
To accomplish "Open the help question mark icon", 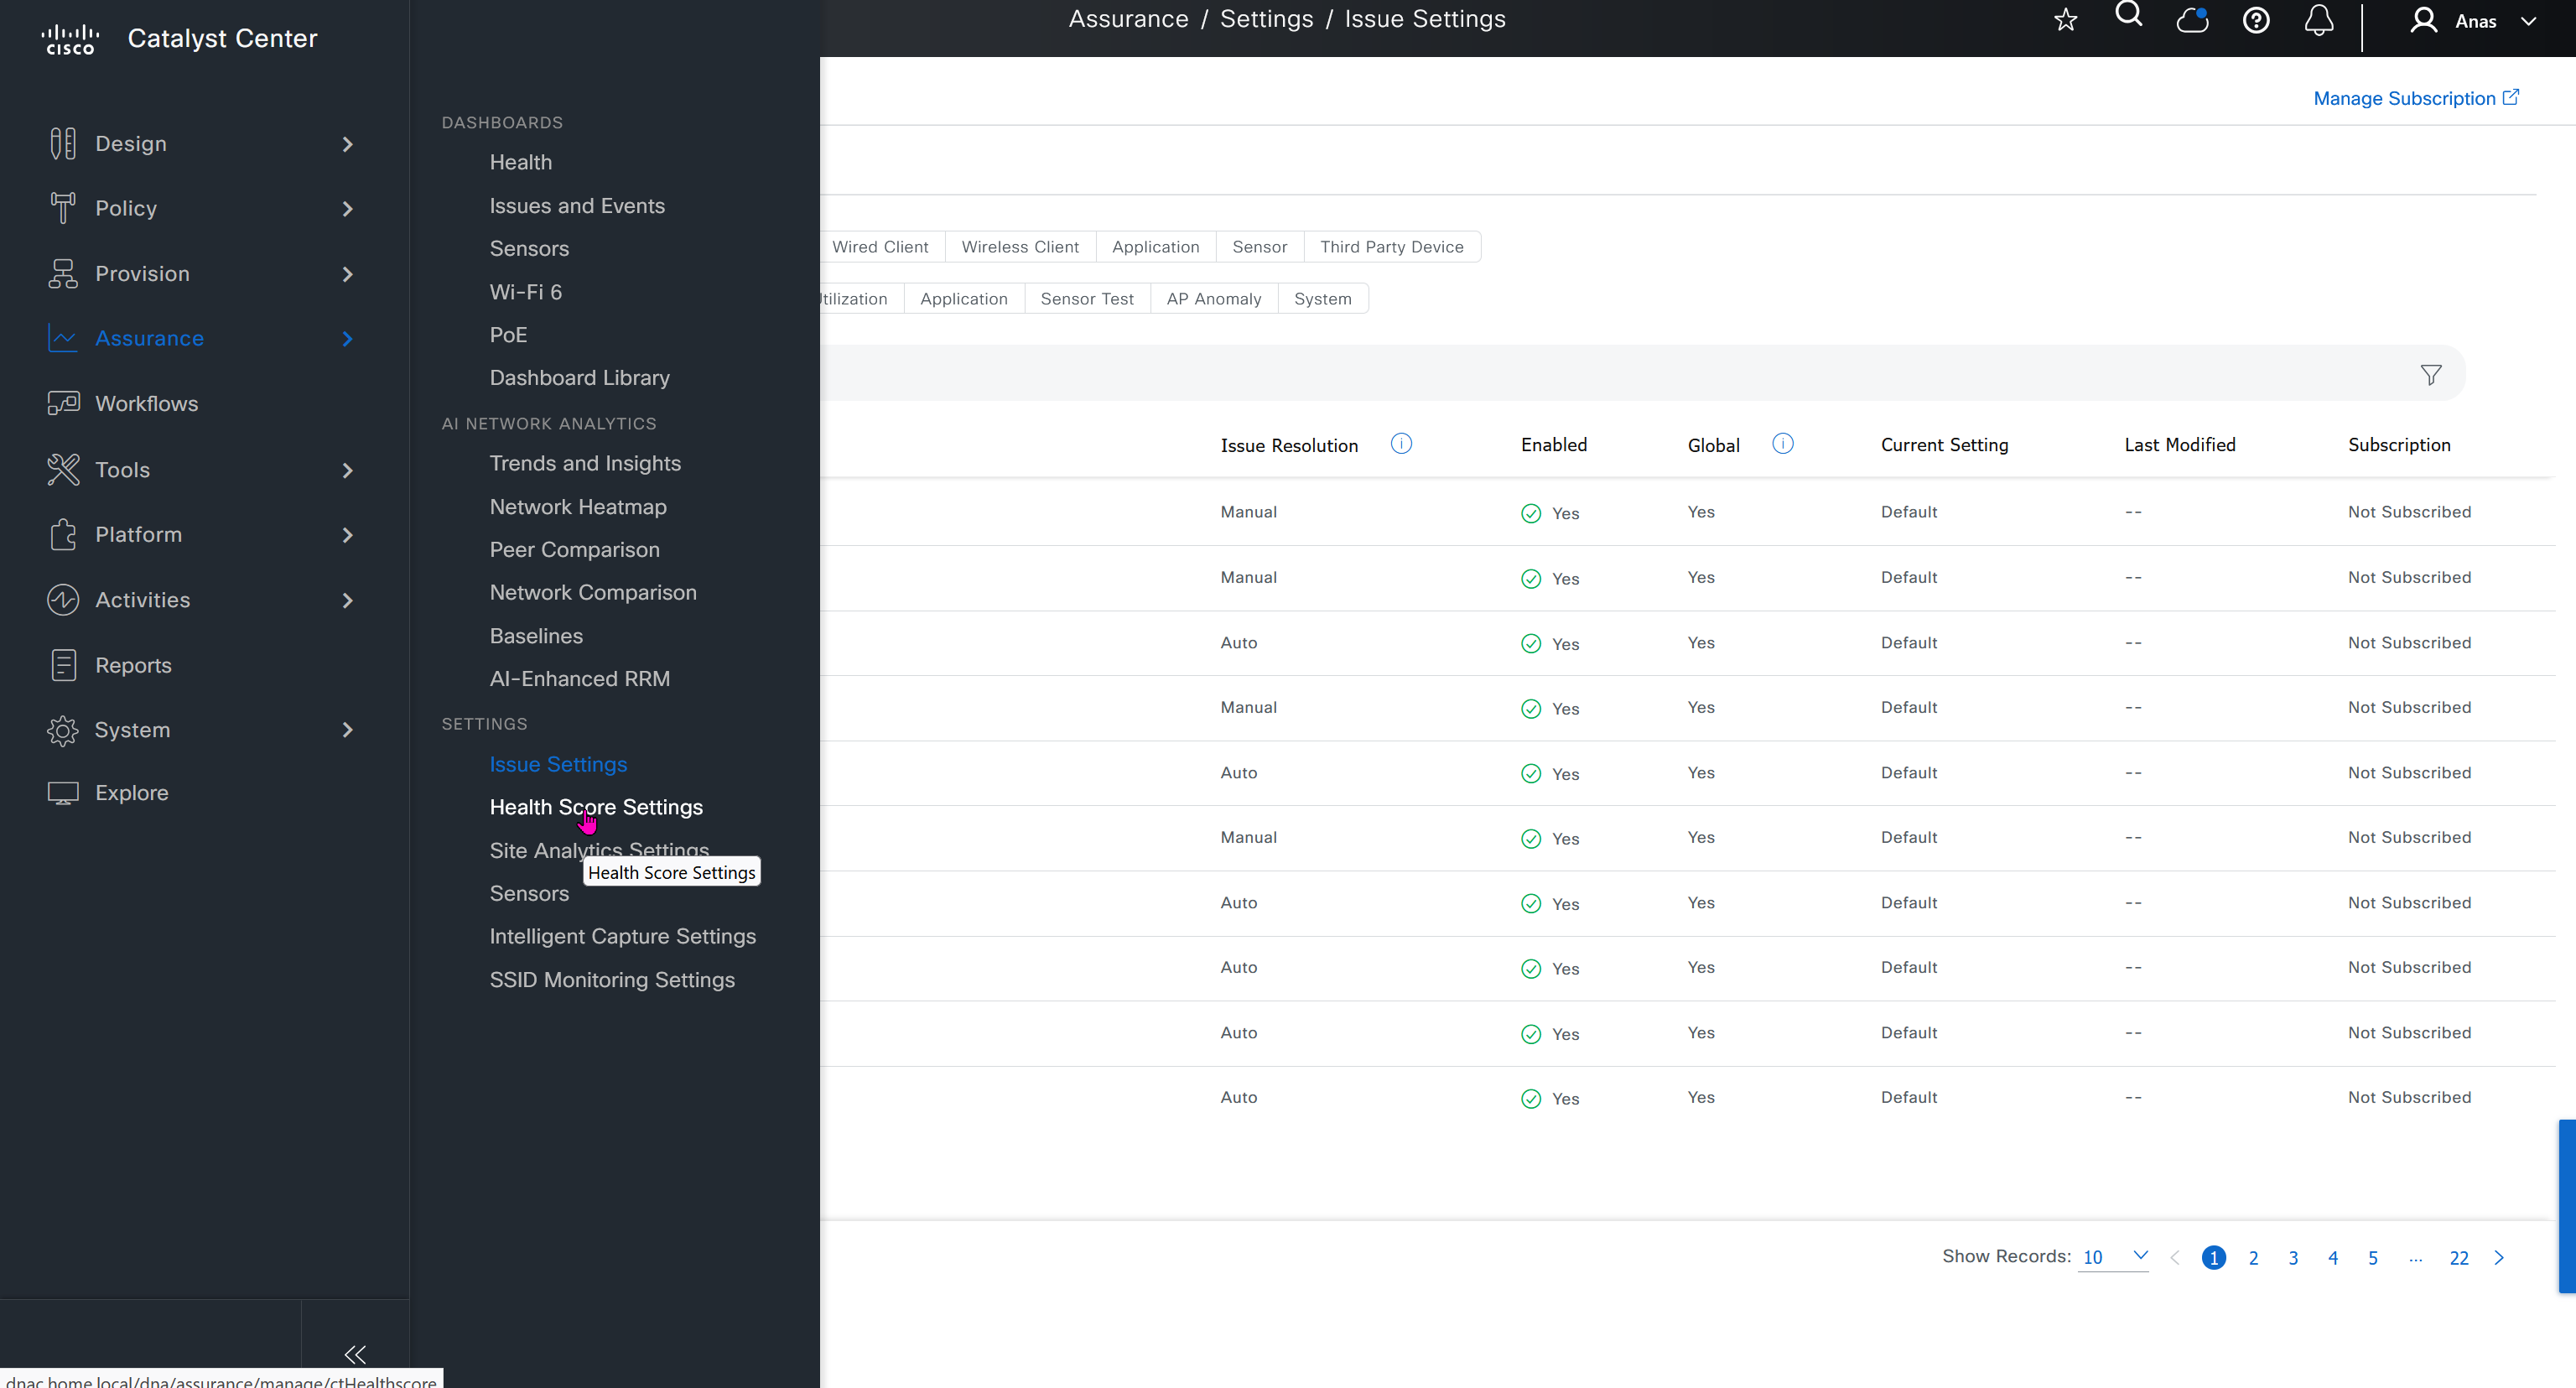I will [x=2256, y=21].
